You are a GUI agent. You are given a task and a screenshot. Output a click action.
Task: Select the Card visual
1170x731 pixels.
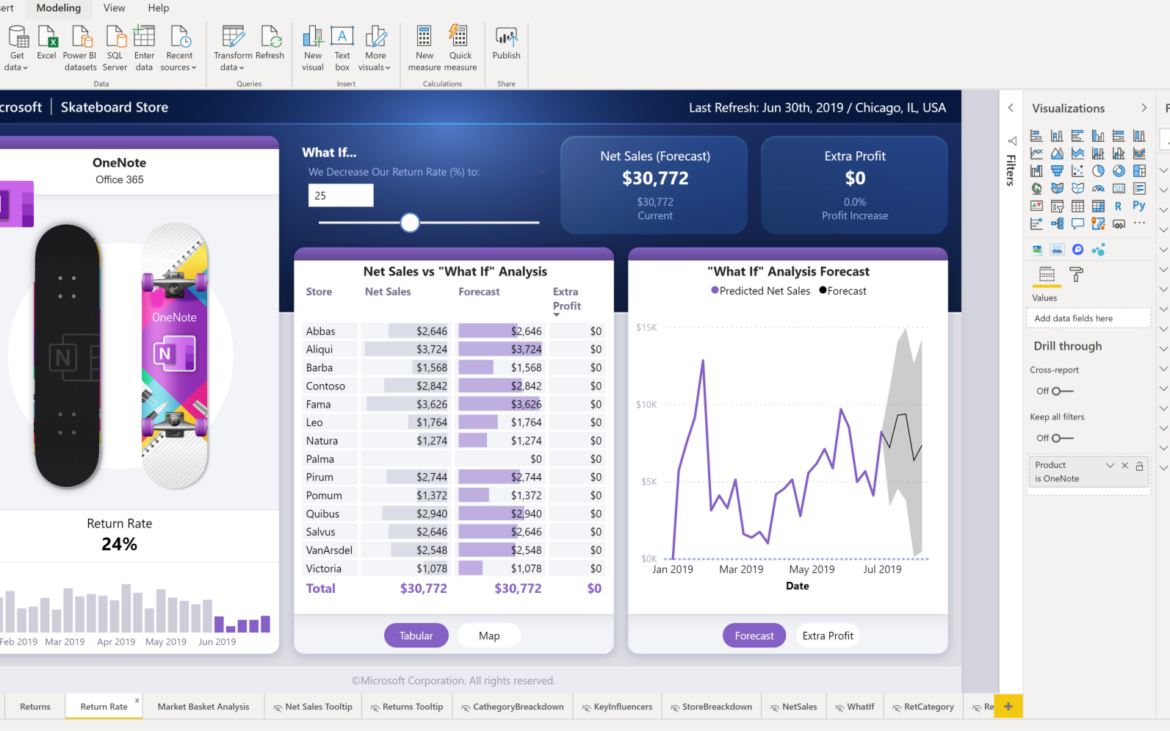[x=1119, y=188]
